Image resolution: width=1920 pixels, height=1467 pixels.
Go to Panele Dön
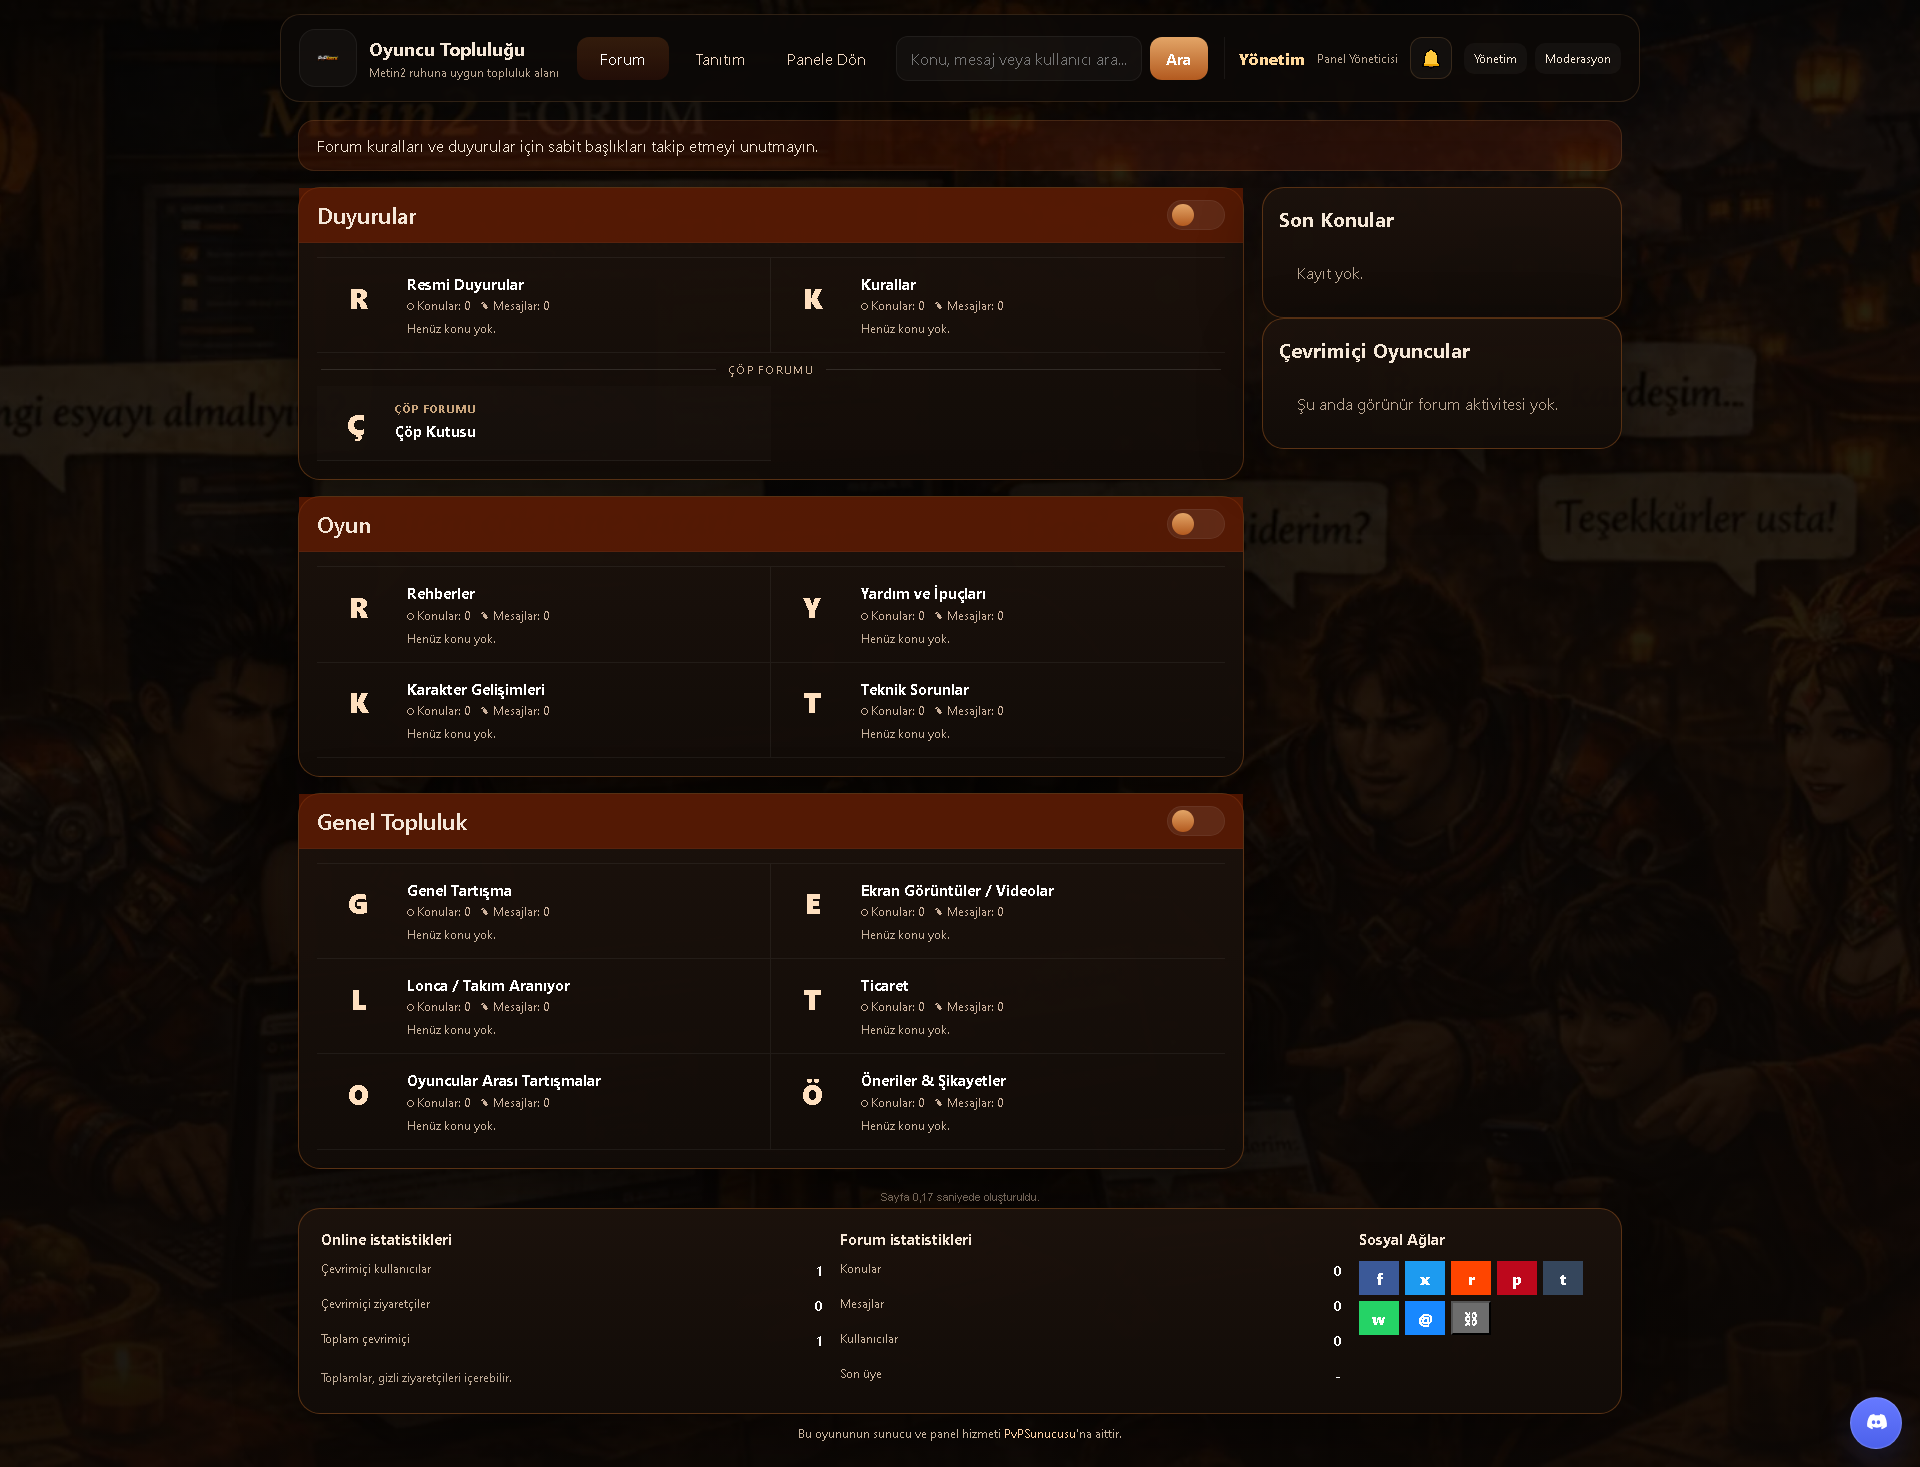(x=826, y=59)
